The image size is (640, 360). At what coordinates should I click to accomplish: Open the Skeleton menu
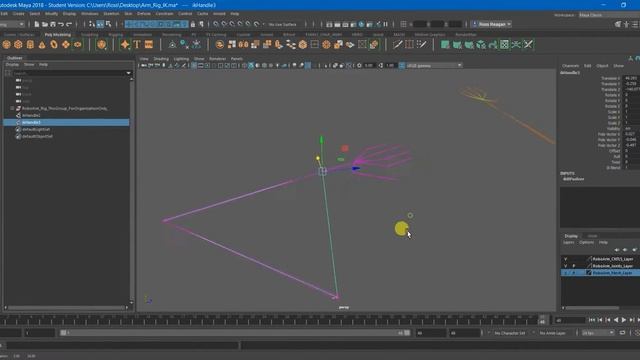(111, 13)
